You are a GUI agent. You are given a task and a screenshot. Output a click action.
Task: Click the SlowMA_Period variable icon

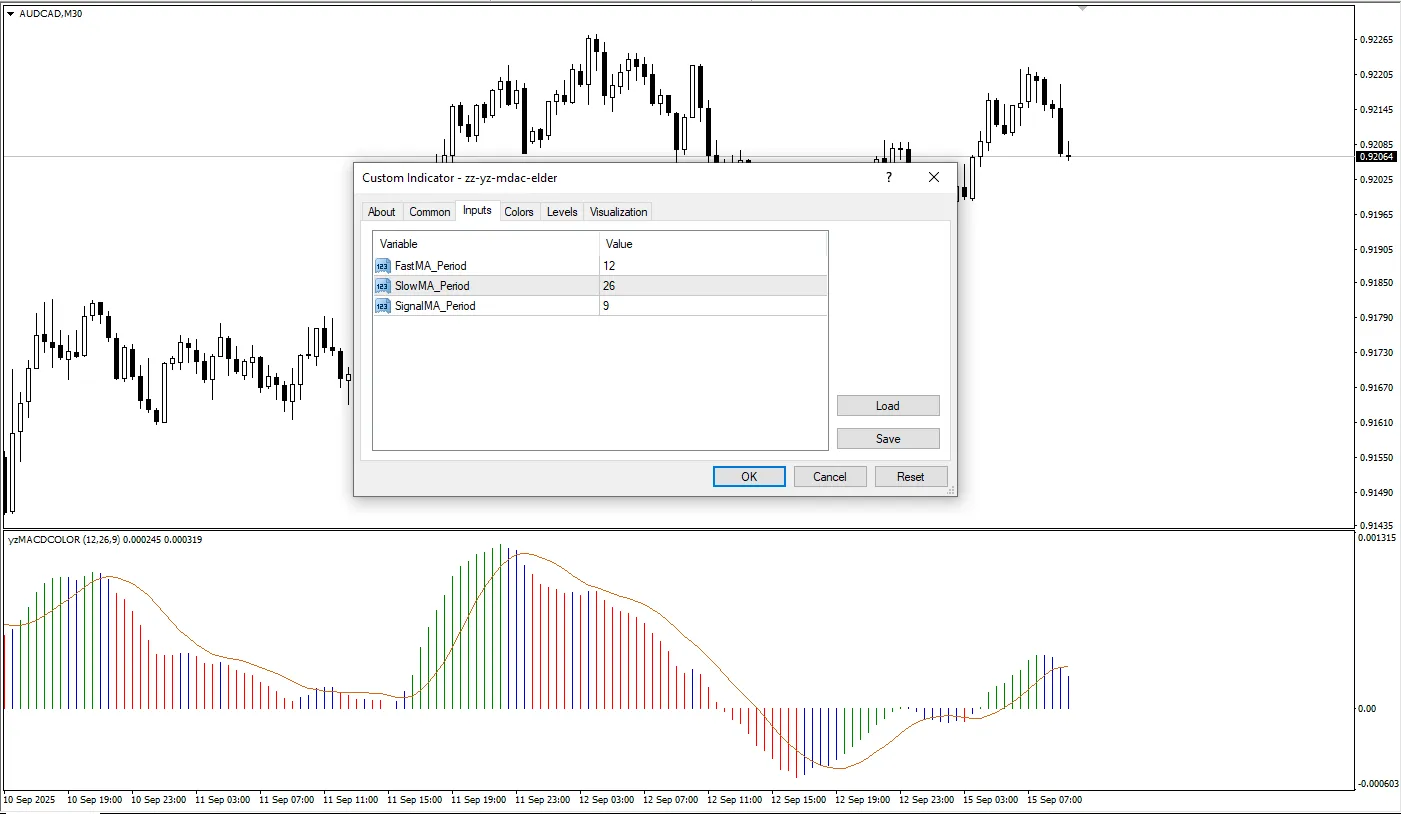pyautogui.click(x=383, y=286)
